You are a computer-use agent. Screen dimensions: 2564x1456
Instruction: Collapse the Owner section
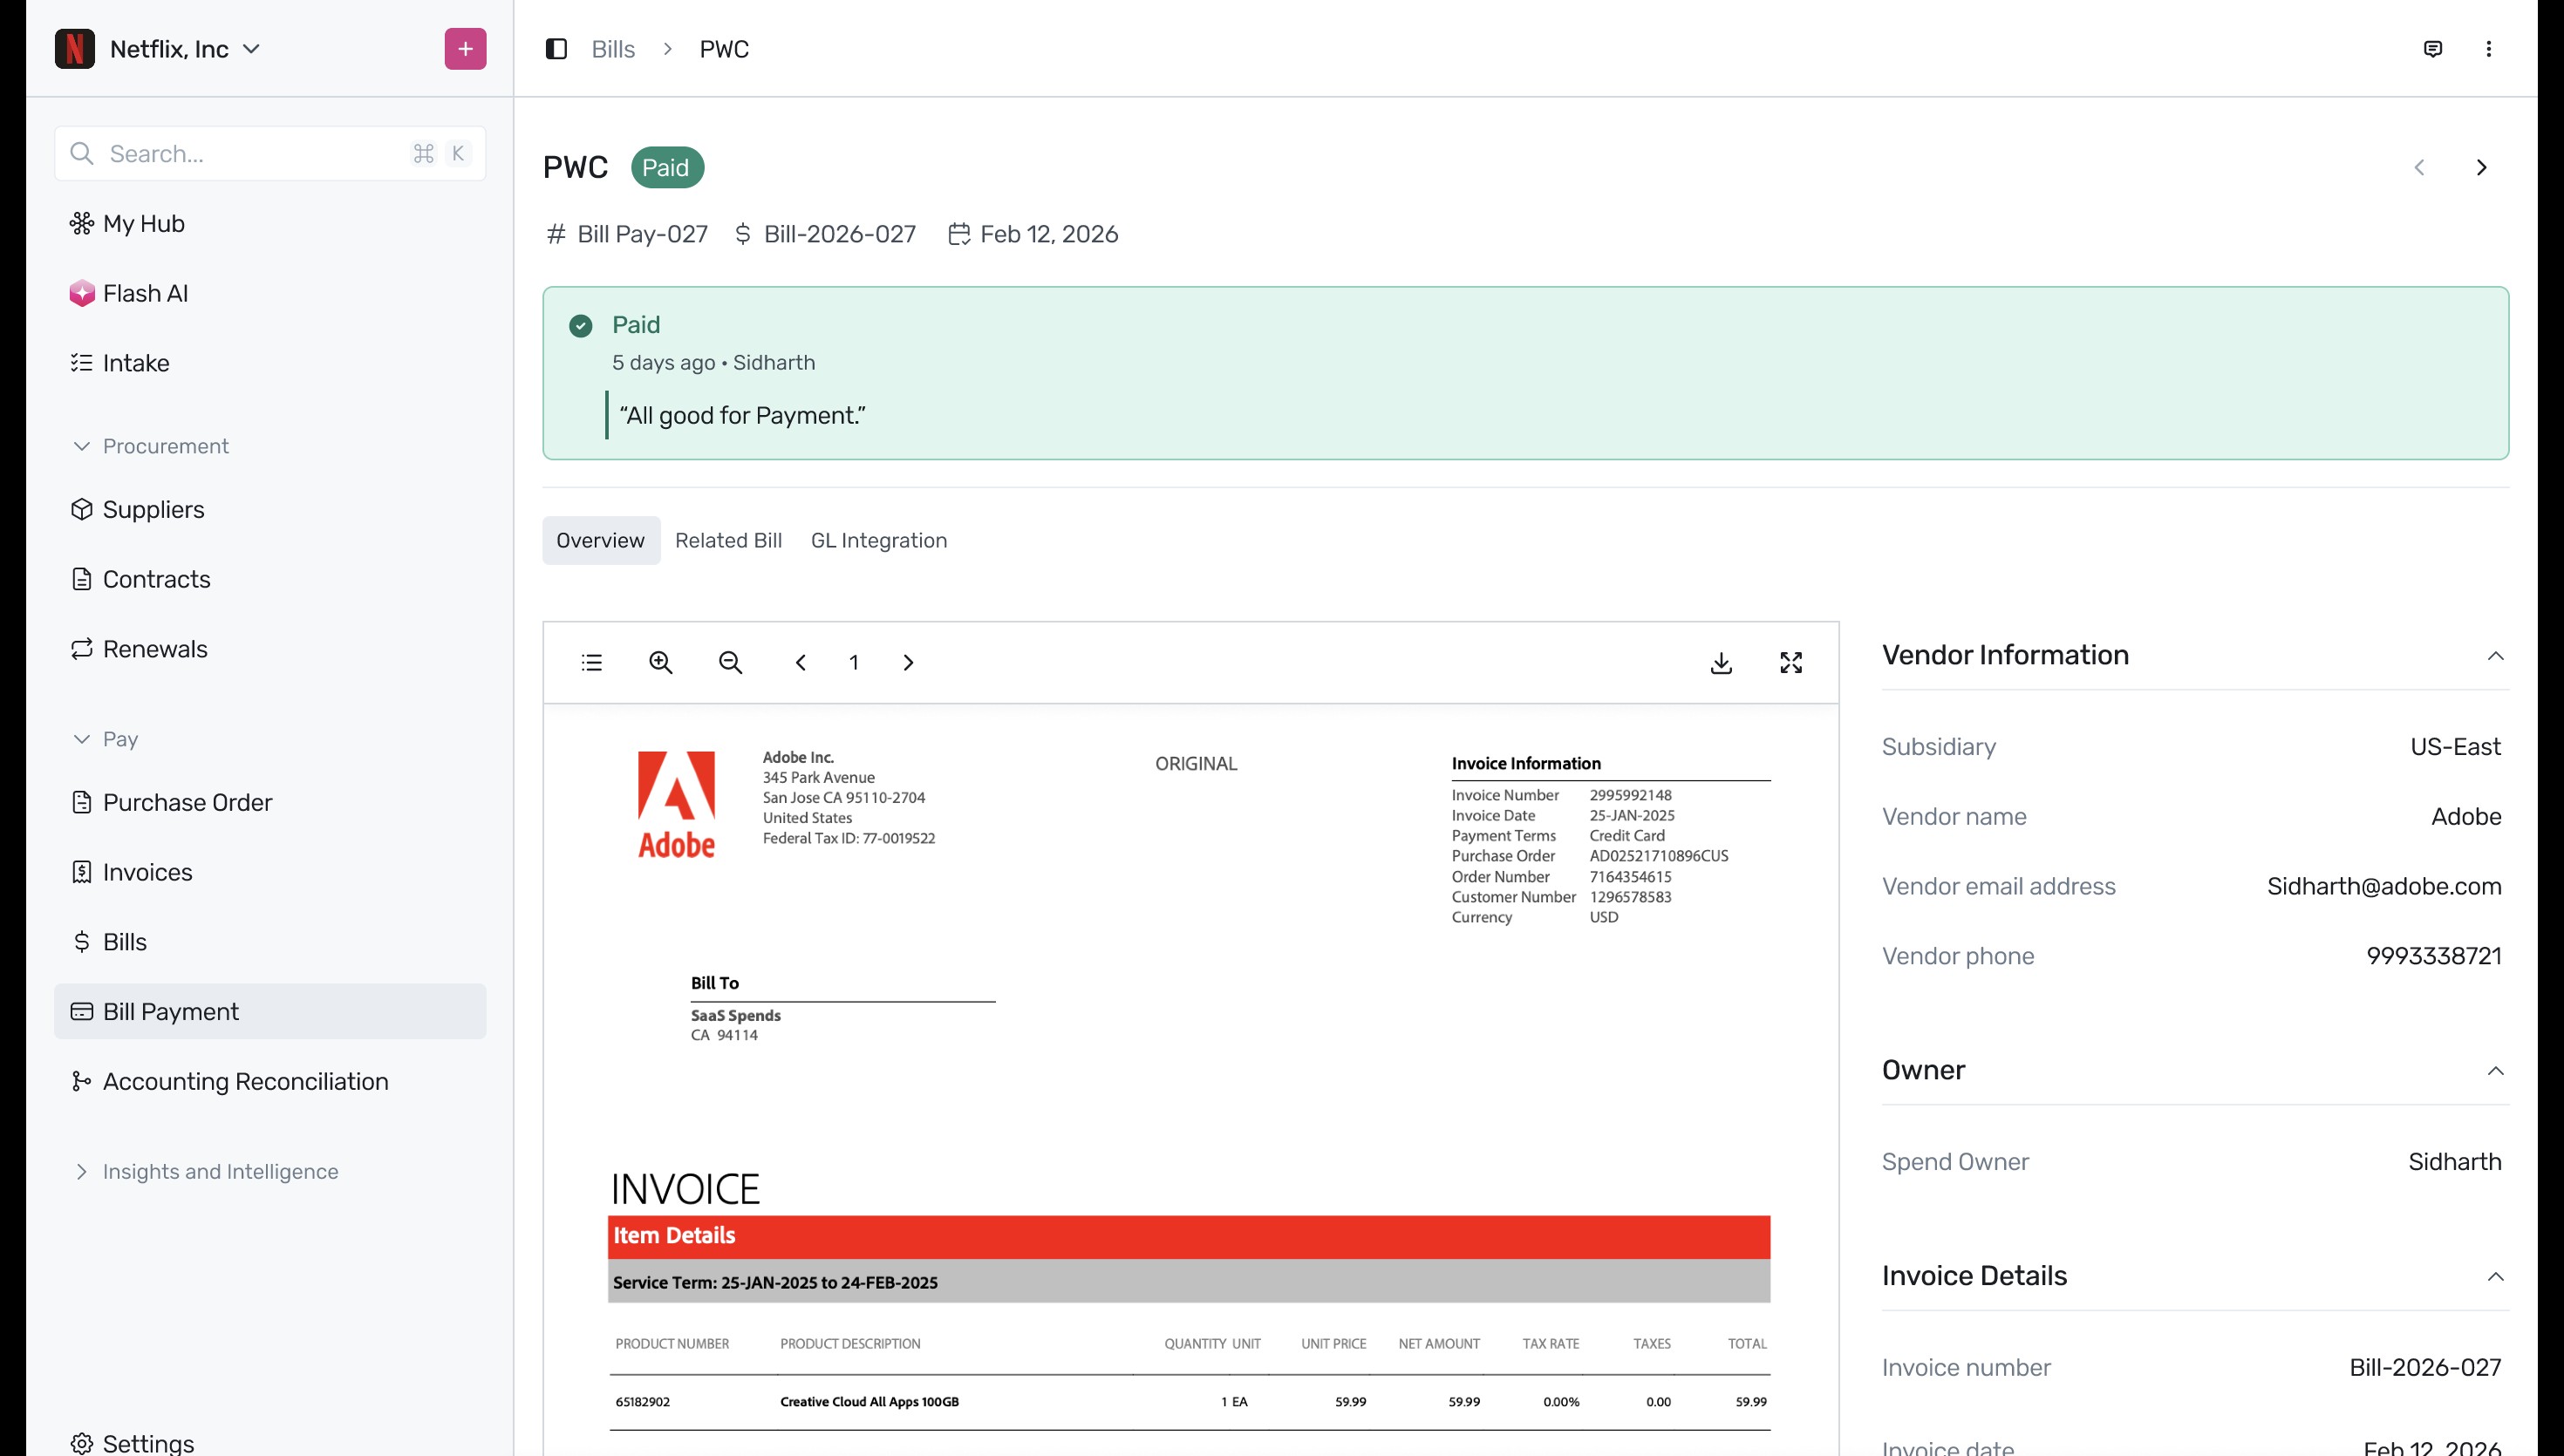(2496, 1070)
